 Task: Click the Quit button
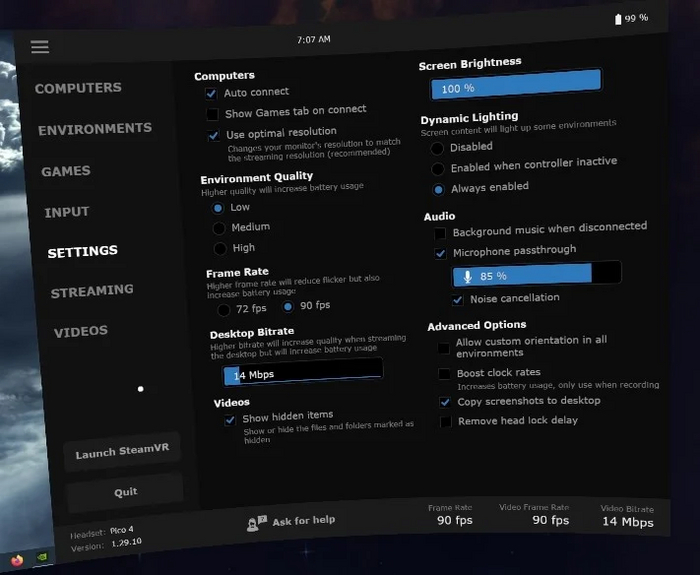point(125,492)
